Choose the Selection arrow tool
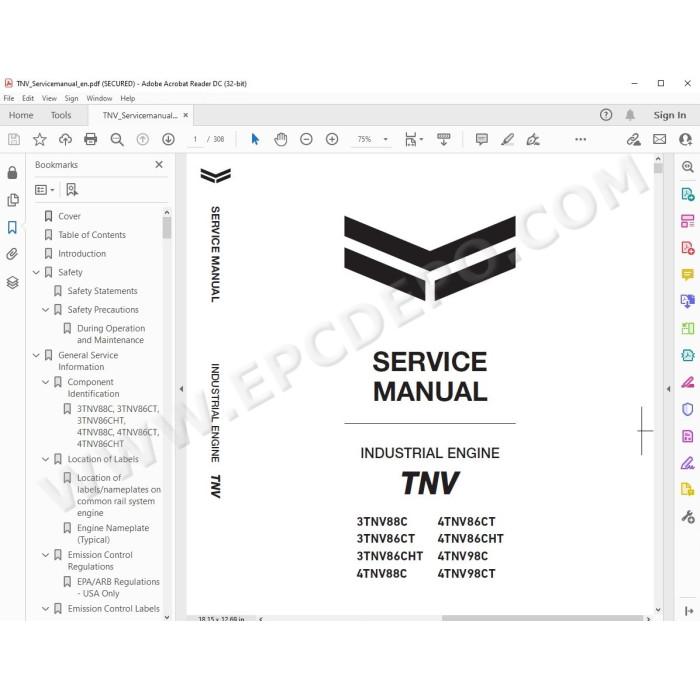 (x=255, y=139)
